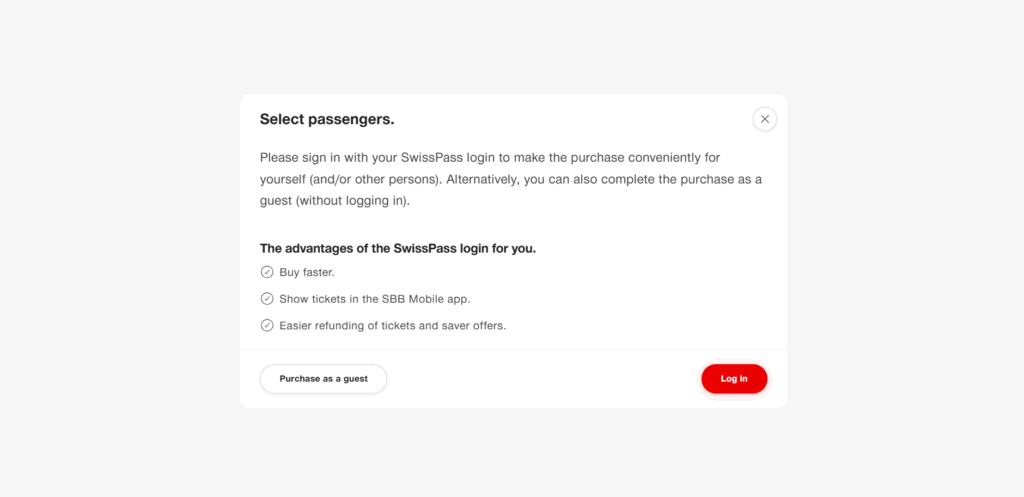1024x497 pixels.
Task: Click the checkmark icon beside Buy faster
Action: 267,272
